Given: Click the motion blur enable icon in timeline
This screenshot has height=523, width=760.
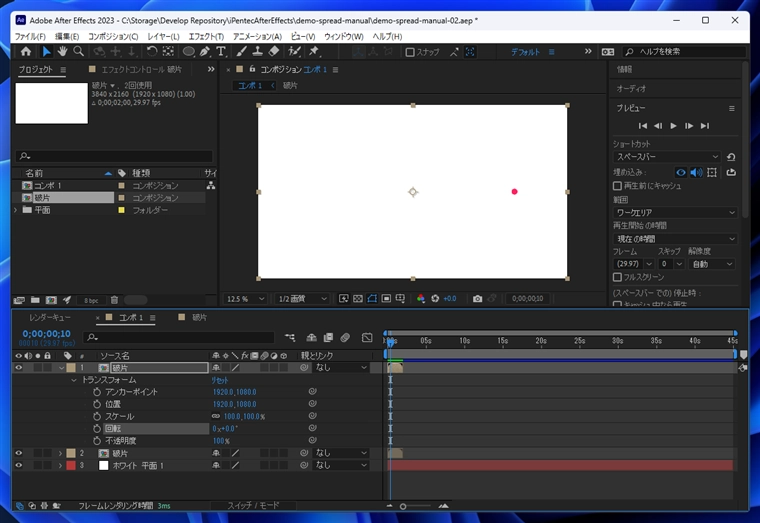Looking at the screenshot, I should click(345, 337).
